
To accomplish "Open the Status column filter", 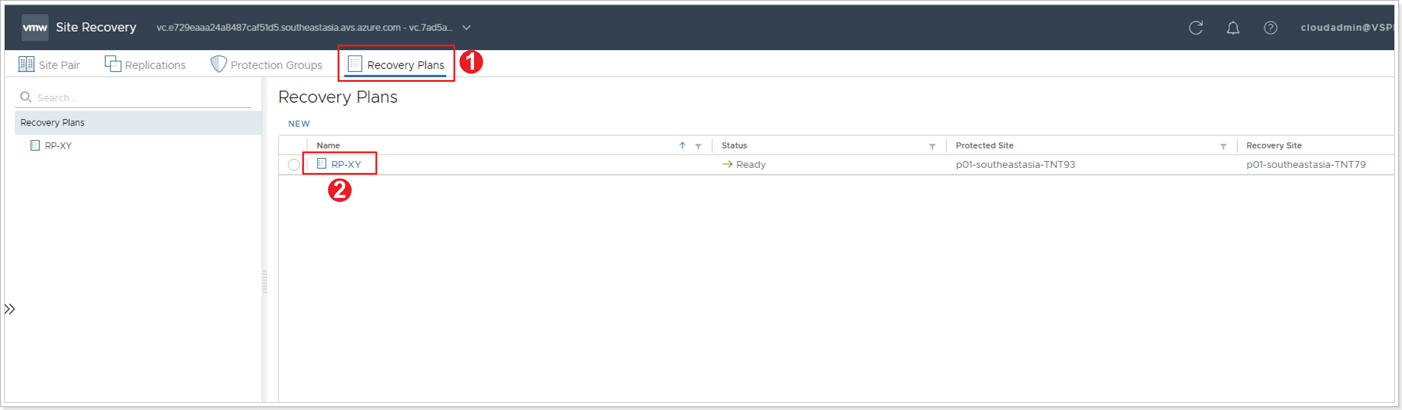I will [932, 146].
